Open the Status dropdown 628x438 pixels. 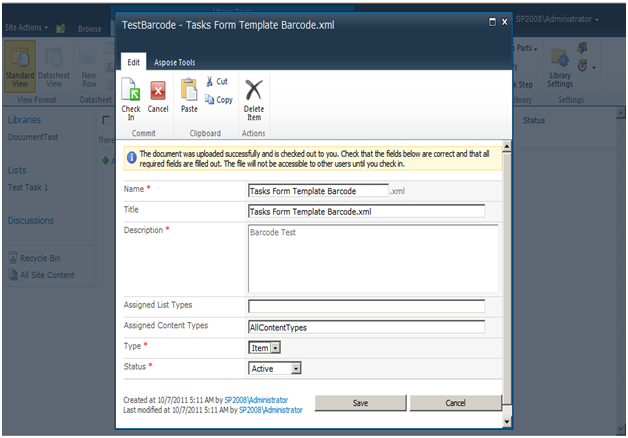(x=296, y=368)
